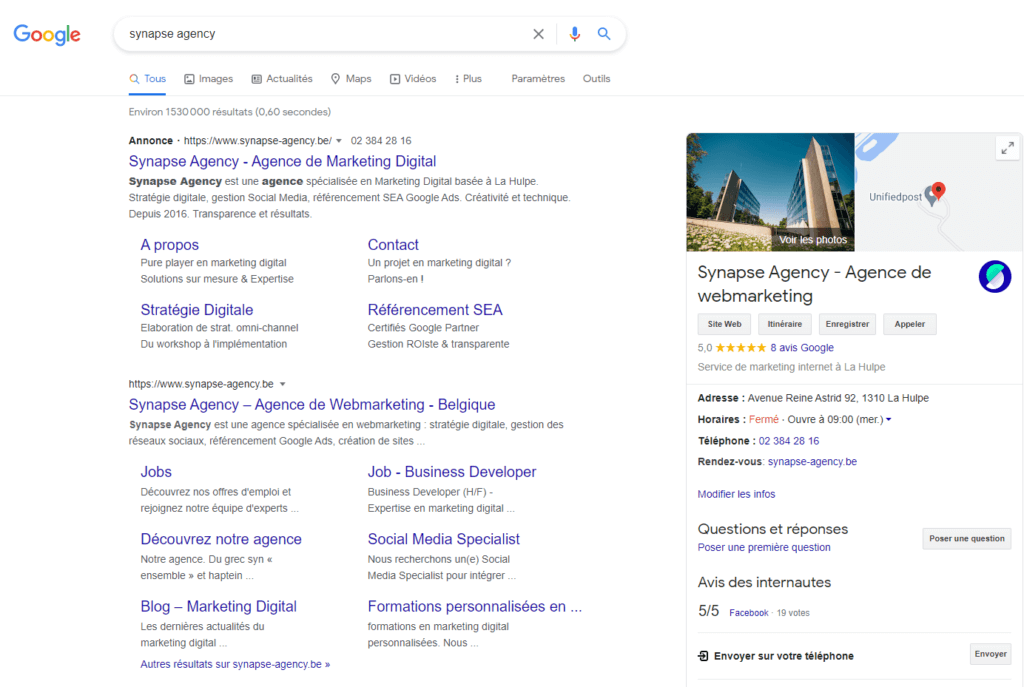Open the Facebook reviews link

click(749, 613)
